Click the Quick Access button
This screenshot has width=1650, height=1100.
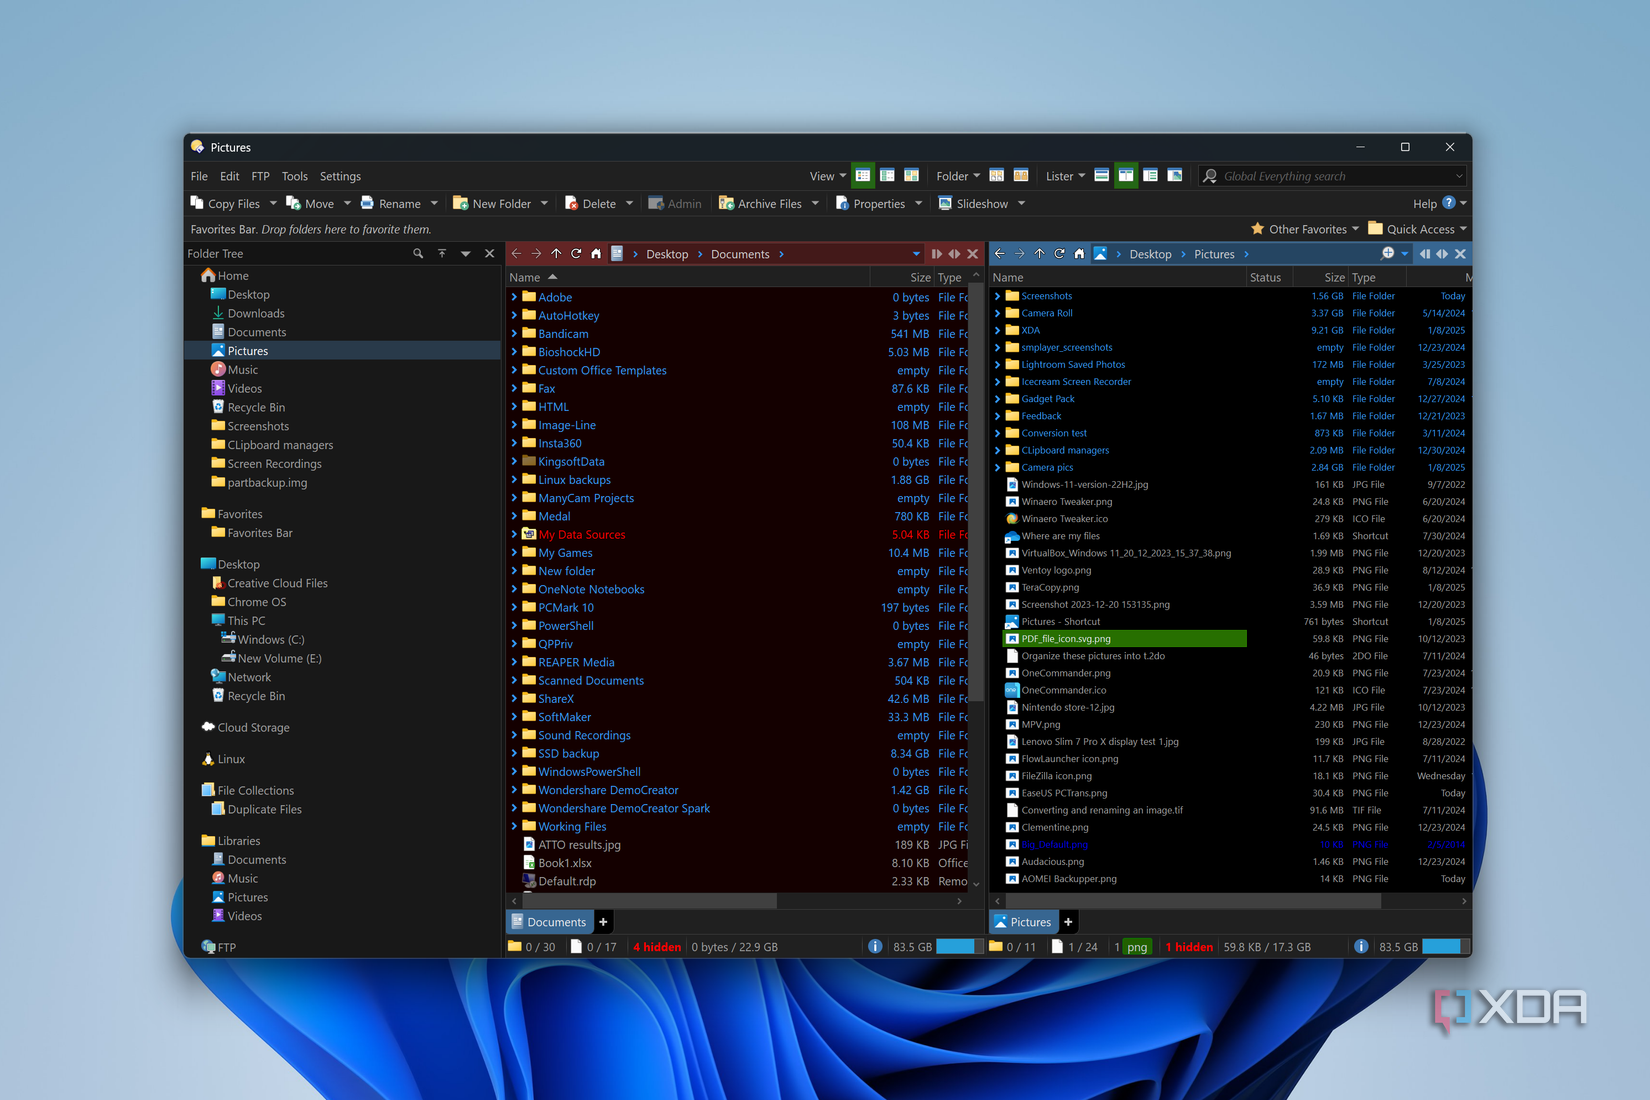(x=1416, y=228)
